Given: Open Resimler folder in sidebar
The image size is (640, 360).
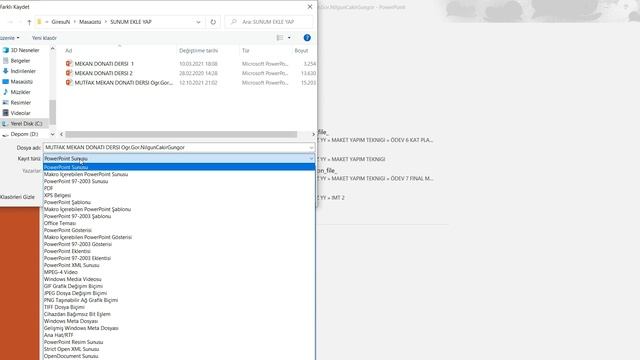Looking at the screenshot, I should (x=20, y=102).
